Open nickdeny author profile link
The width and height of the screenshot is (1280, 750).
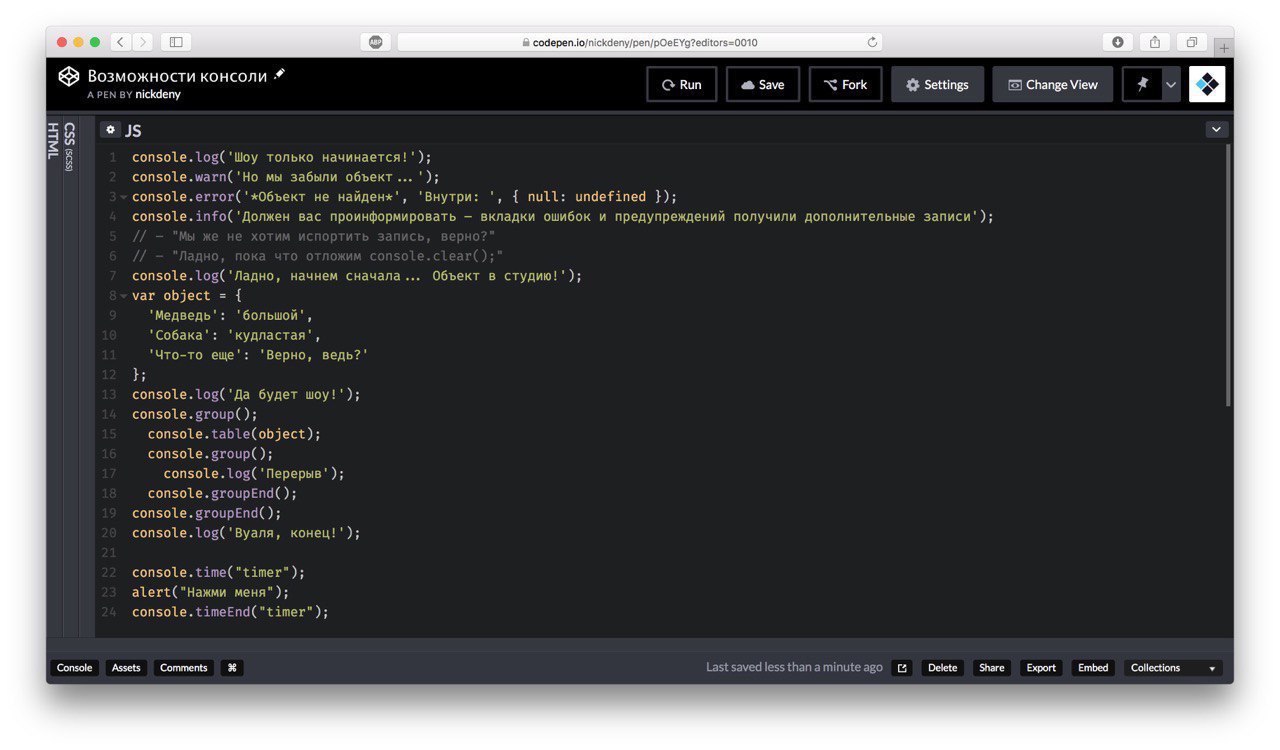click(158, 94)
